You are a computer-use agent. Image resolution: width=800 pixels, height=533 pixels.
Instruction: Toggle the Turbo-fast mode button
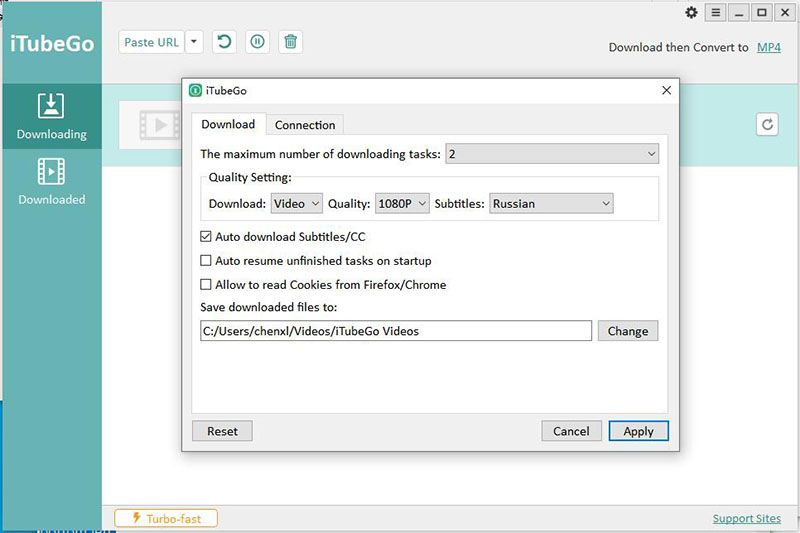pos(166,518)
